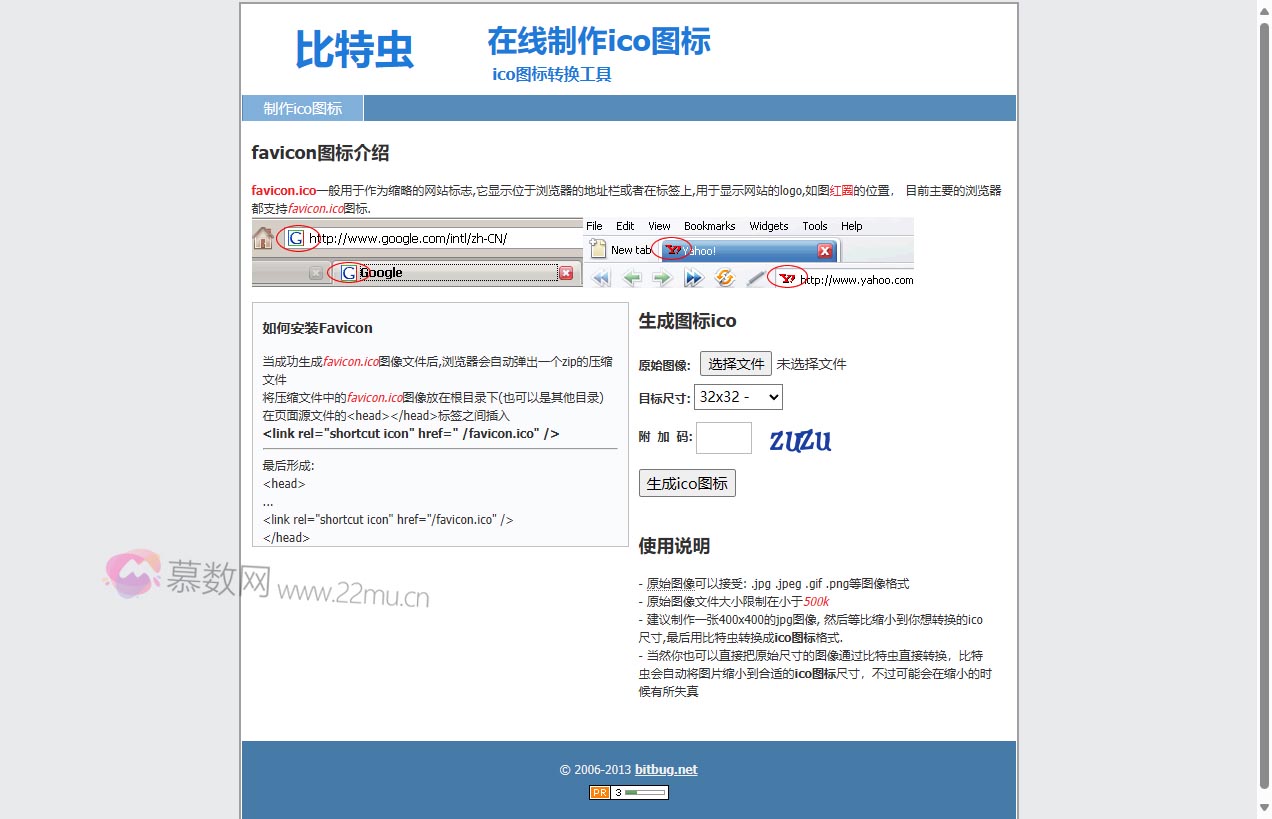Click the 附加码 captcha input field

click(723, 437)
